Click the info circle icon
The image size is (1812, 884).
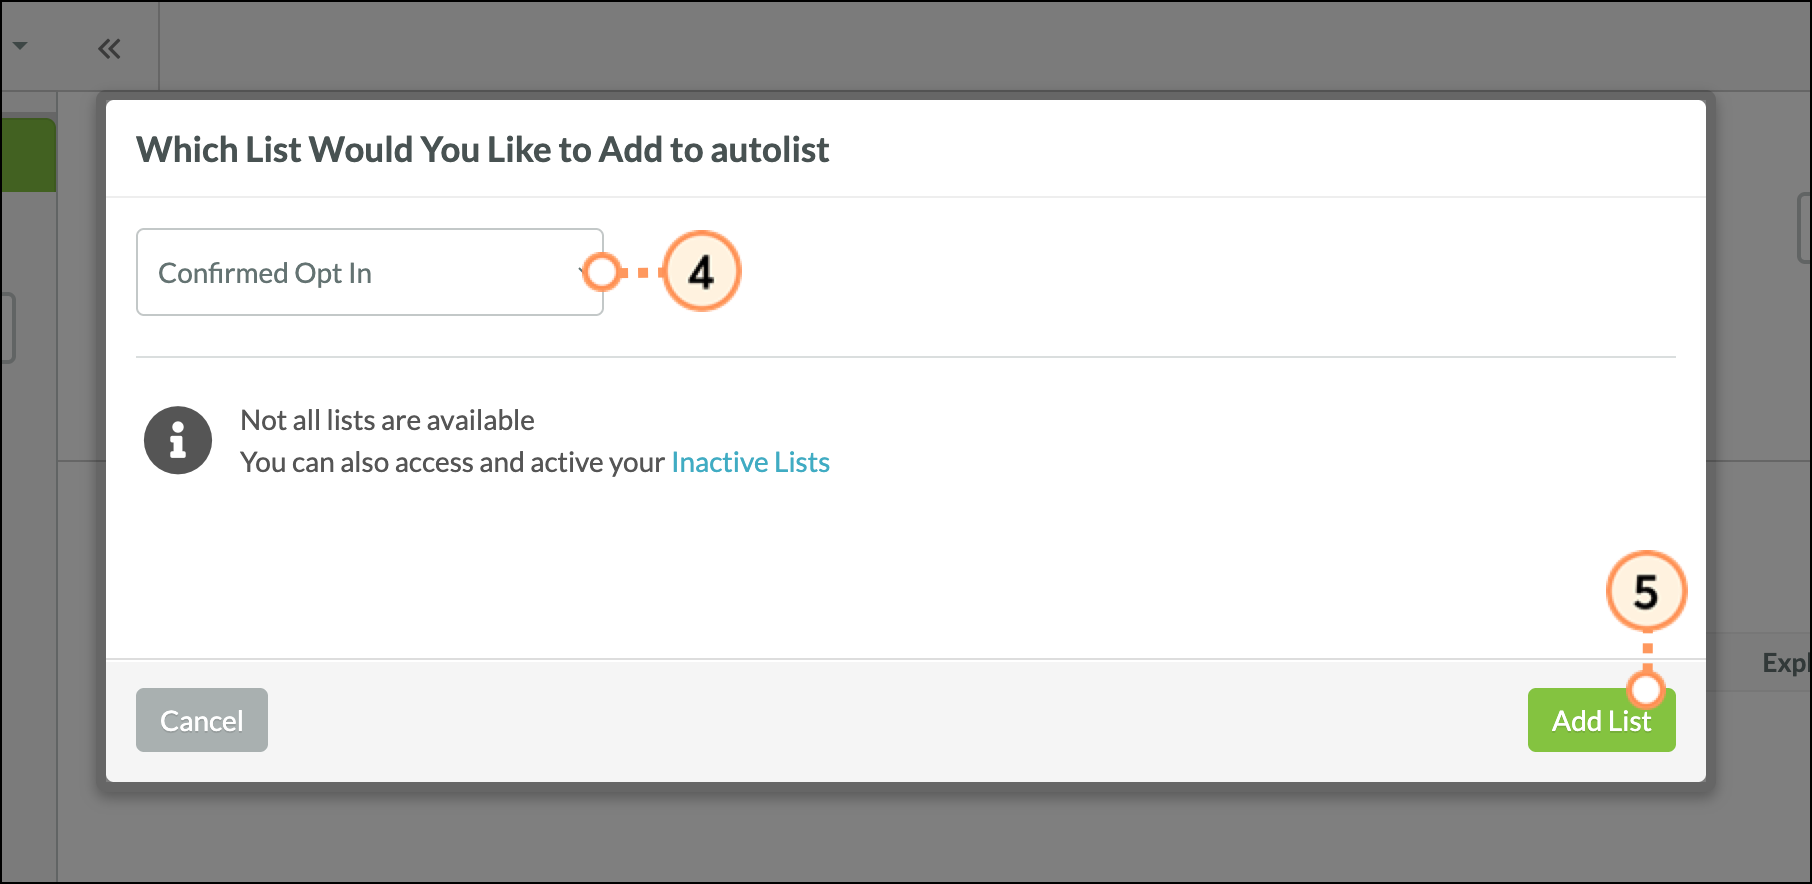(178, 440)
